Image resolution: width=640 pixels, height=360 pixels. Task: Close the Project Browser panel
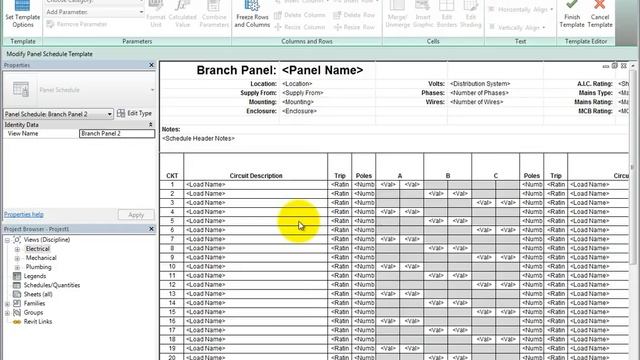151,229
